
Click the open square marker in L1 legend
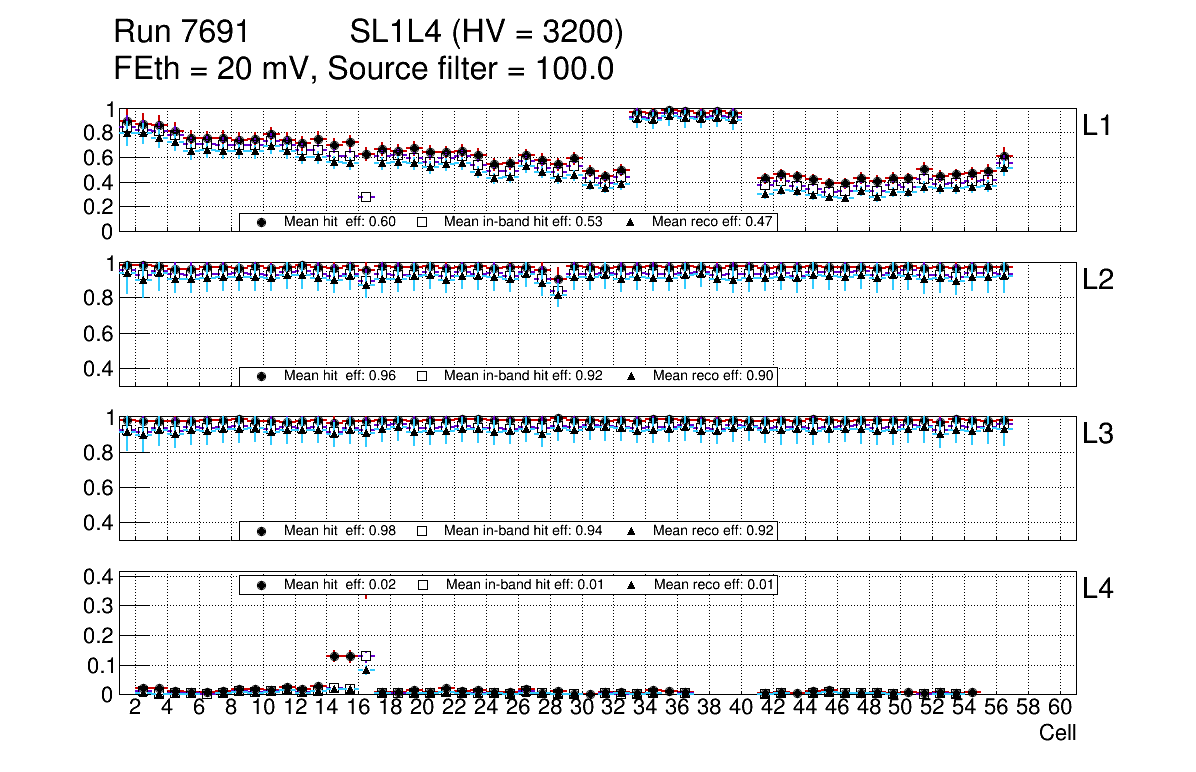[x=422, y=222]
